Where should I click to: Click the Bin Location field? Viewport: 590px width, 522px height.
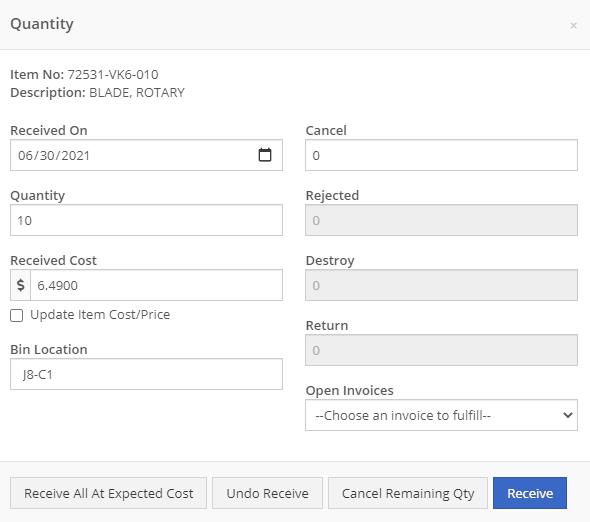point(146,374)
